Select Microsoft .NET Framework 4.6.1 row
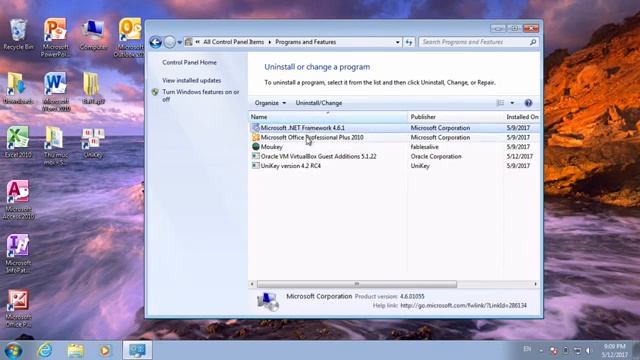This screenshot has height=360, width=640. point(394,128)
